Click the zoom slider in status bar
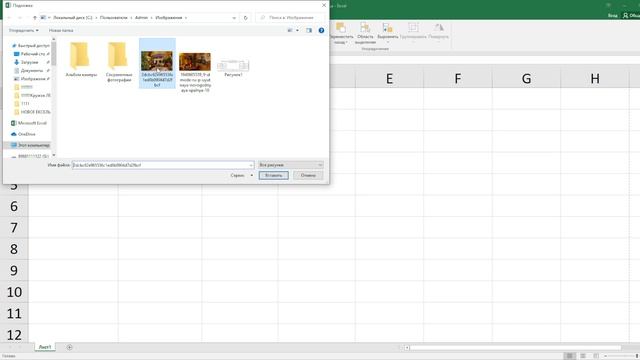 pos(622,356)
